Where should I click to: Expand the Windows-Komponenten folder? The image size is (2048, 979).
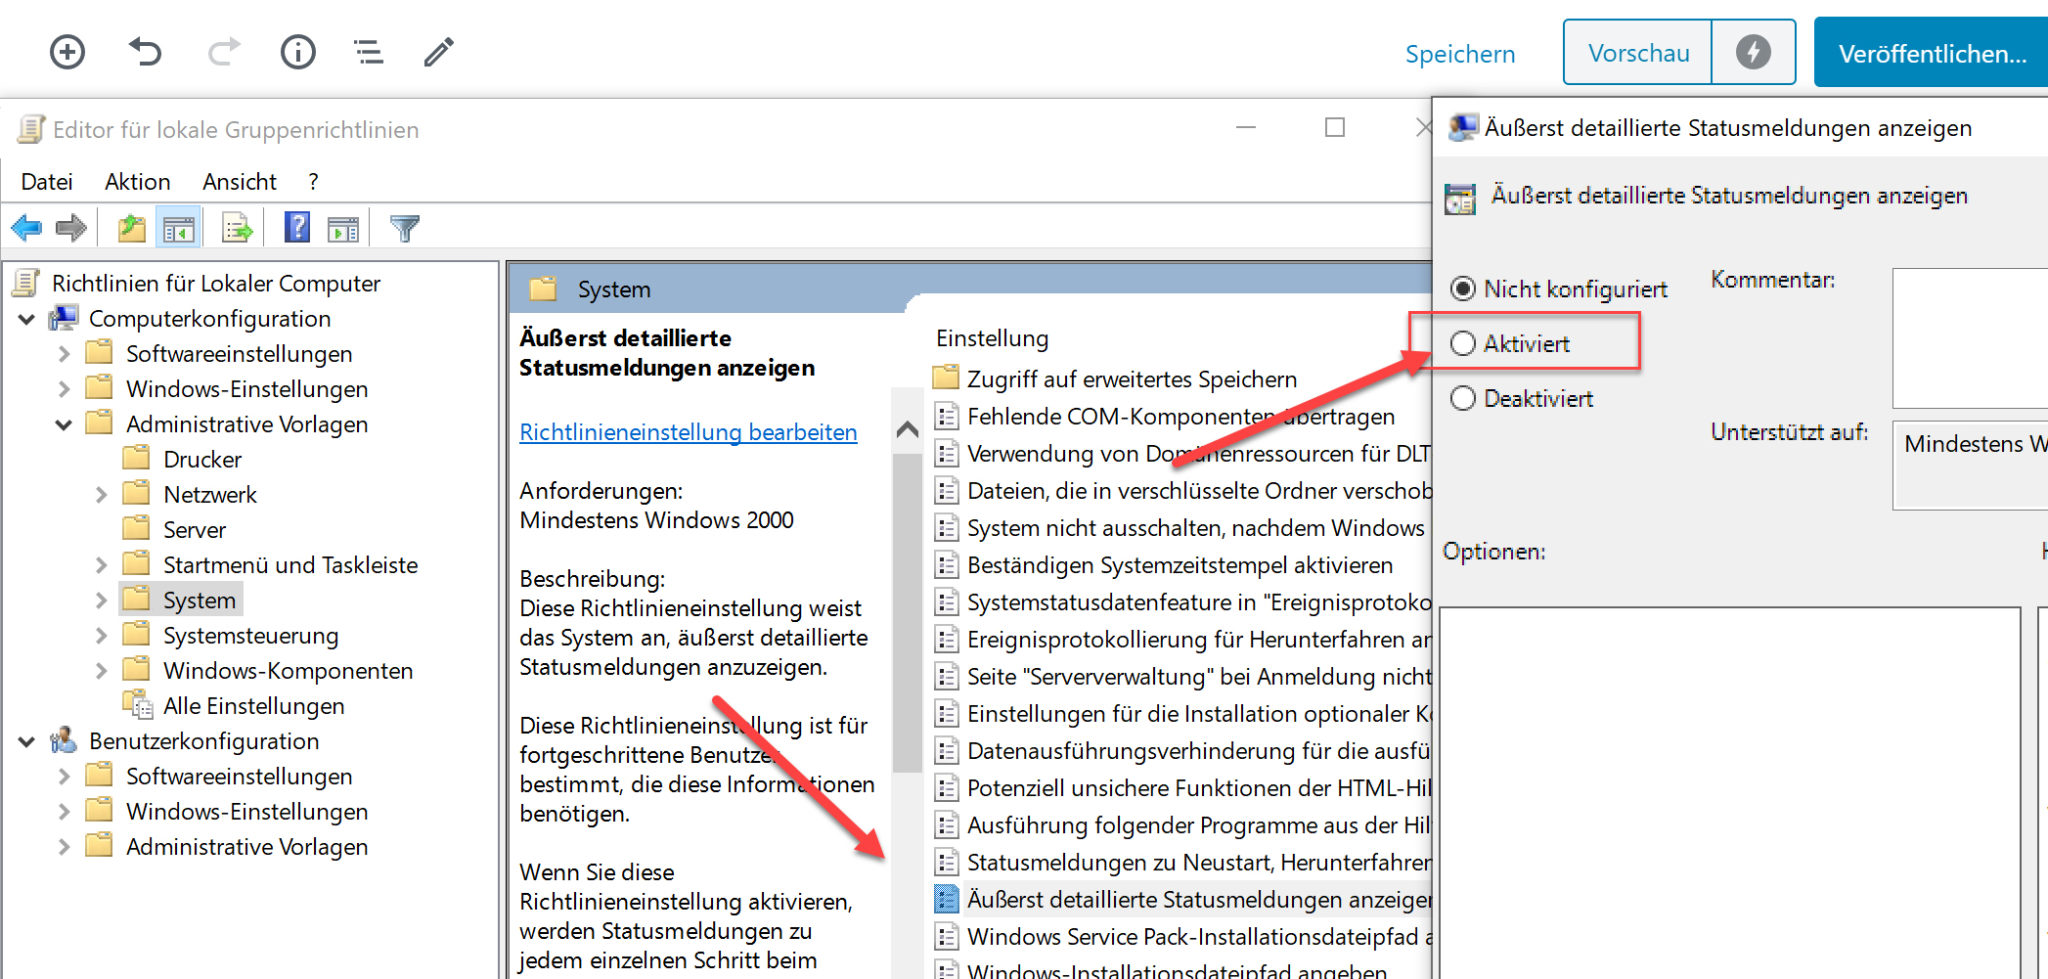click(x=101, y=670)
